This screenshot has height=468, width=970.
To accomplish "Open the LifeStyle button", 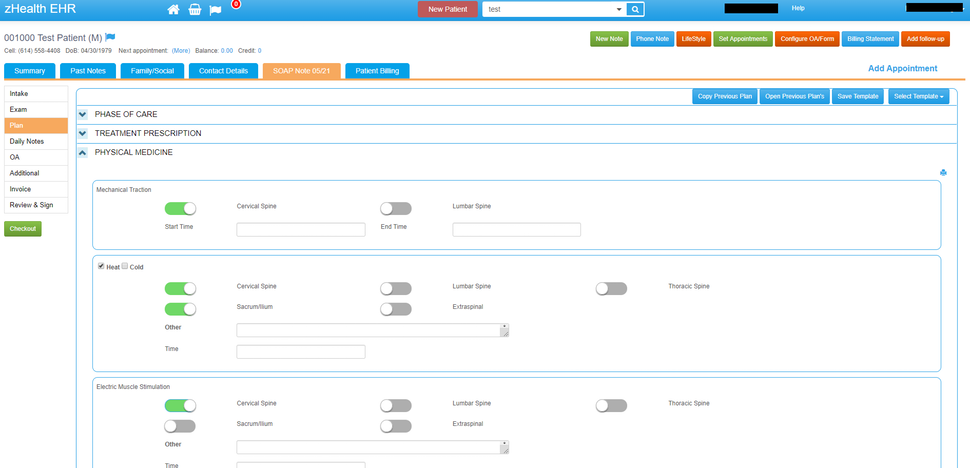I will point(693,39).
